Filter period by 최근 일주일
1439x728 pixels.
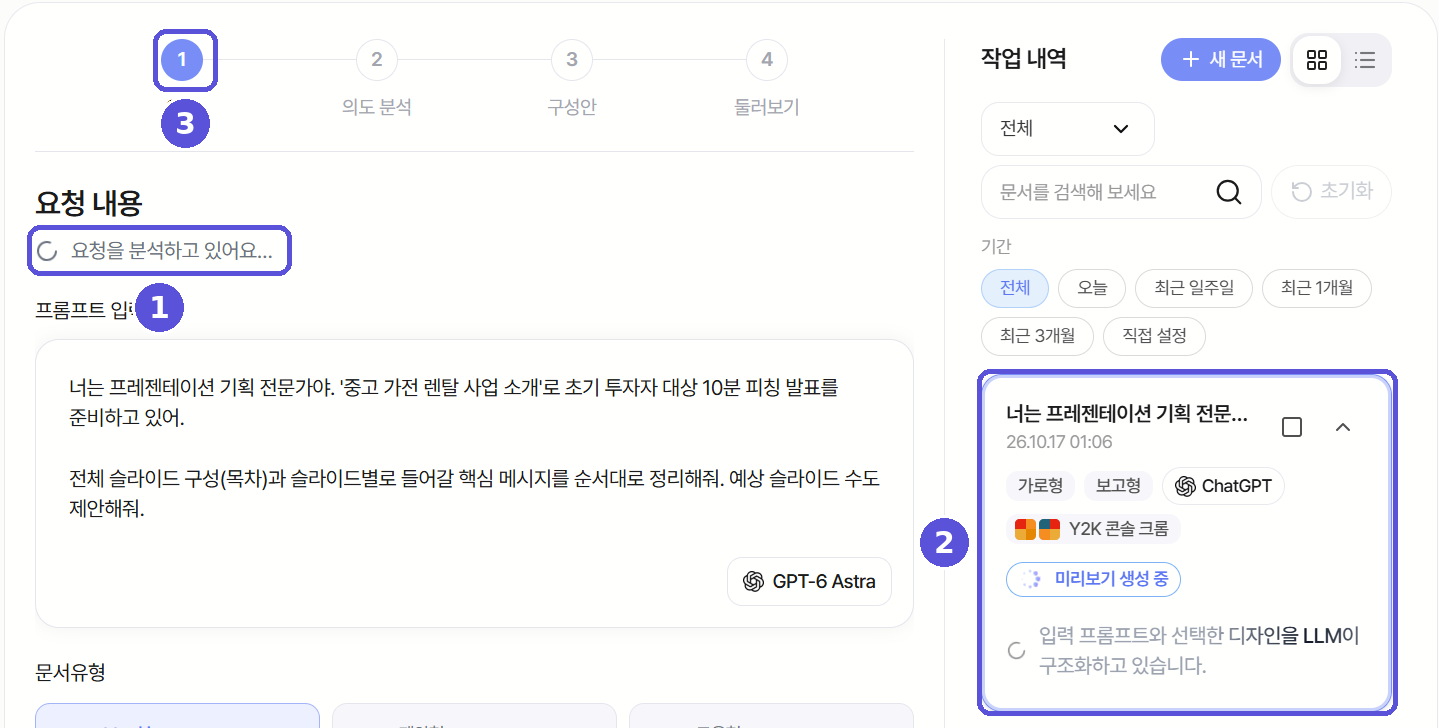(x=1194, y=288)
